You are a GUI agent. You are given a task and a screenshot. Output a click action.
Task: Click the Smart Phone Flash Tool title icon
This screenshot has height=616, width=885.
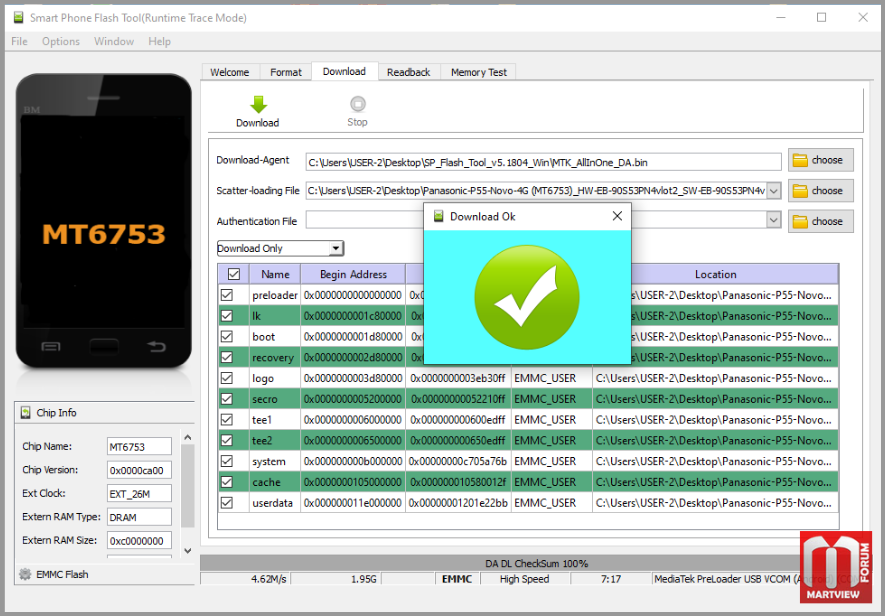pos(19,18)
